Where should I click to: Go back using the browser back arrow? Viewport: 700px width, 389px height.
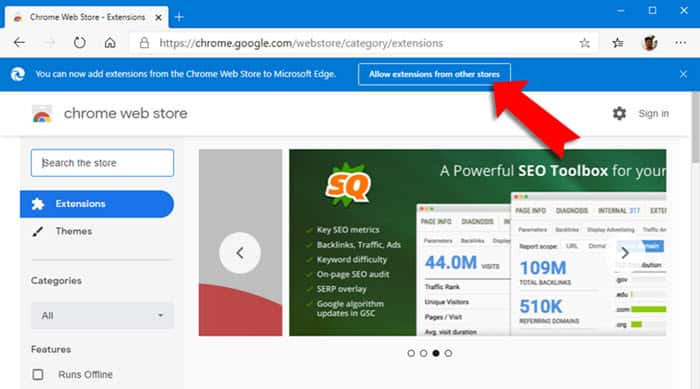click(19, 43)
